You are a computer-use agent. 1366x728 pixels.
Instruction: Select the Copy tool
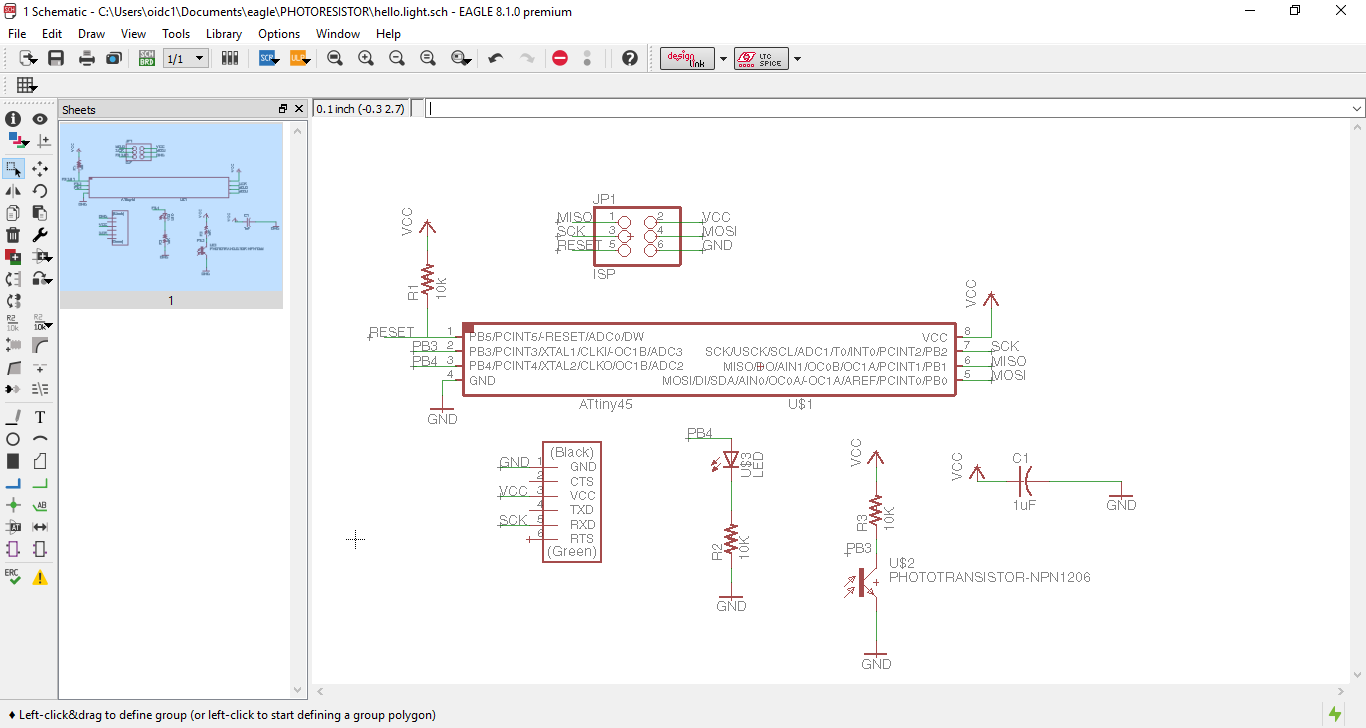coord(13,213)
